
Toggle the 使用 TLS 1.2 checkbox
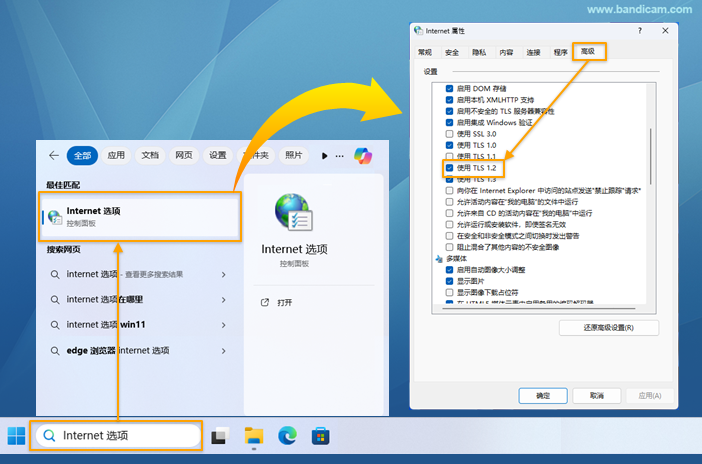(449, 168)
